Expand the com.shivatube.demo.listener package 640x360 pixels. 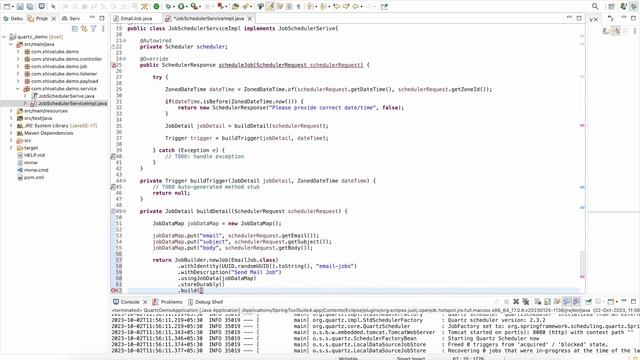18,74
